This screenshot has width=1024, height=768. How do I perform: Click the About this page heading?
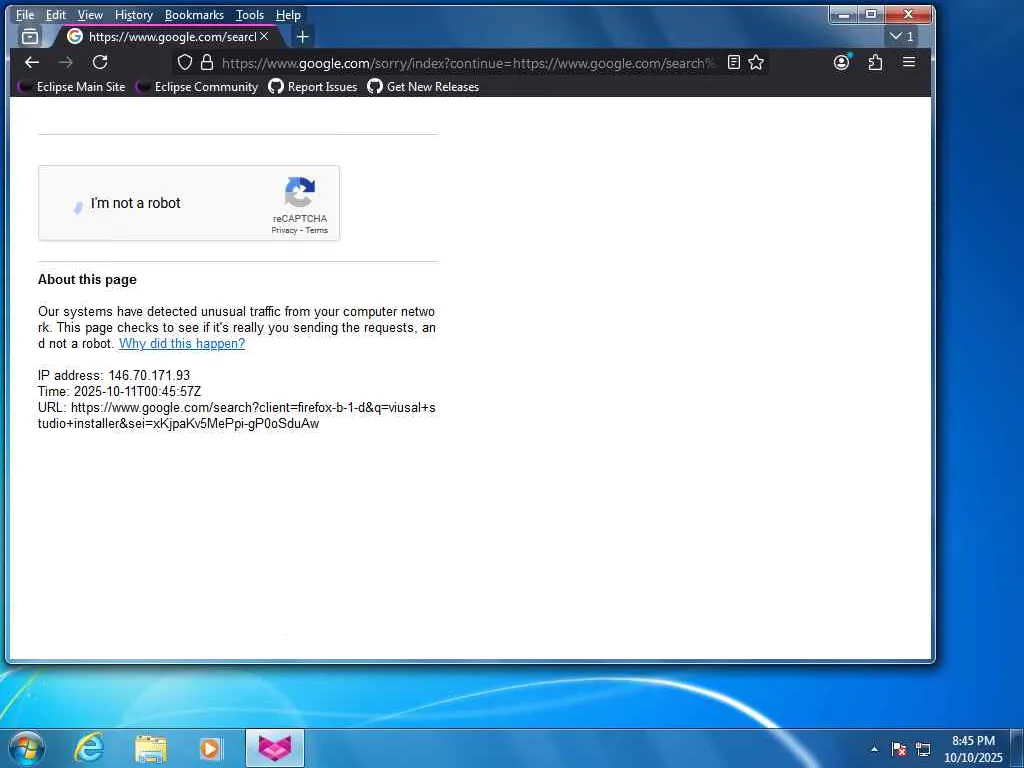87,280
